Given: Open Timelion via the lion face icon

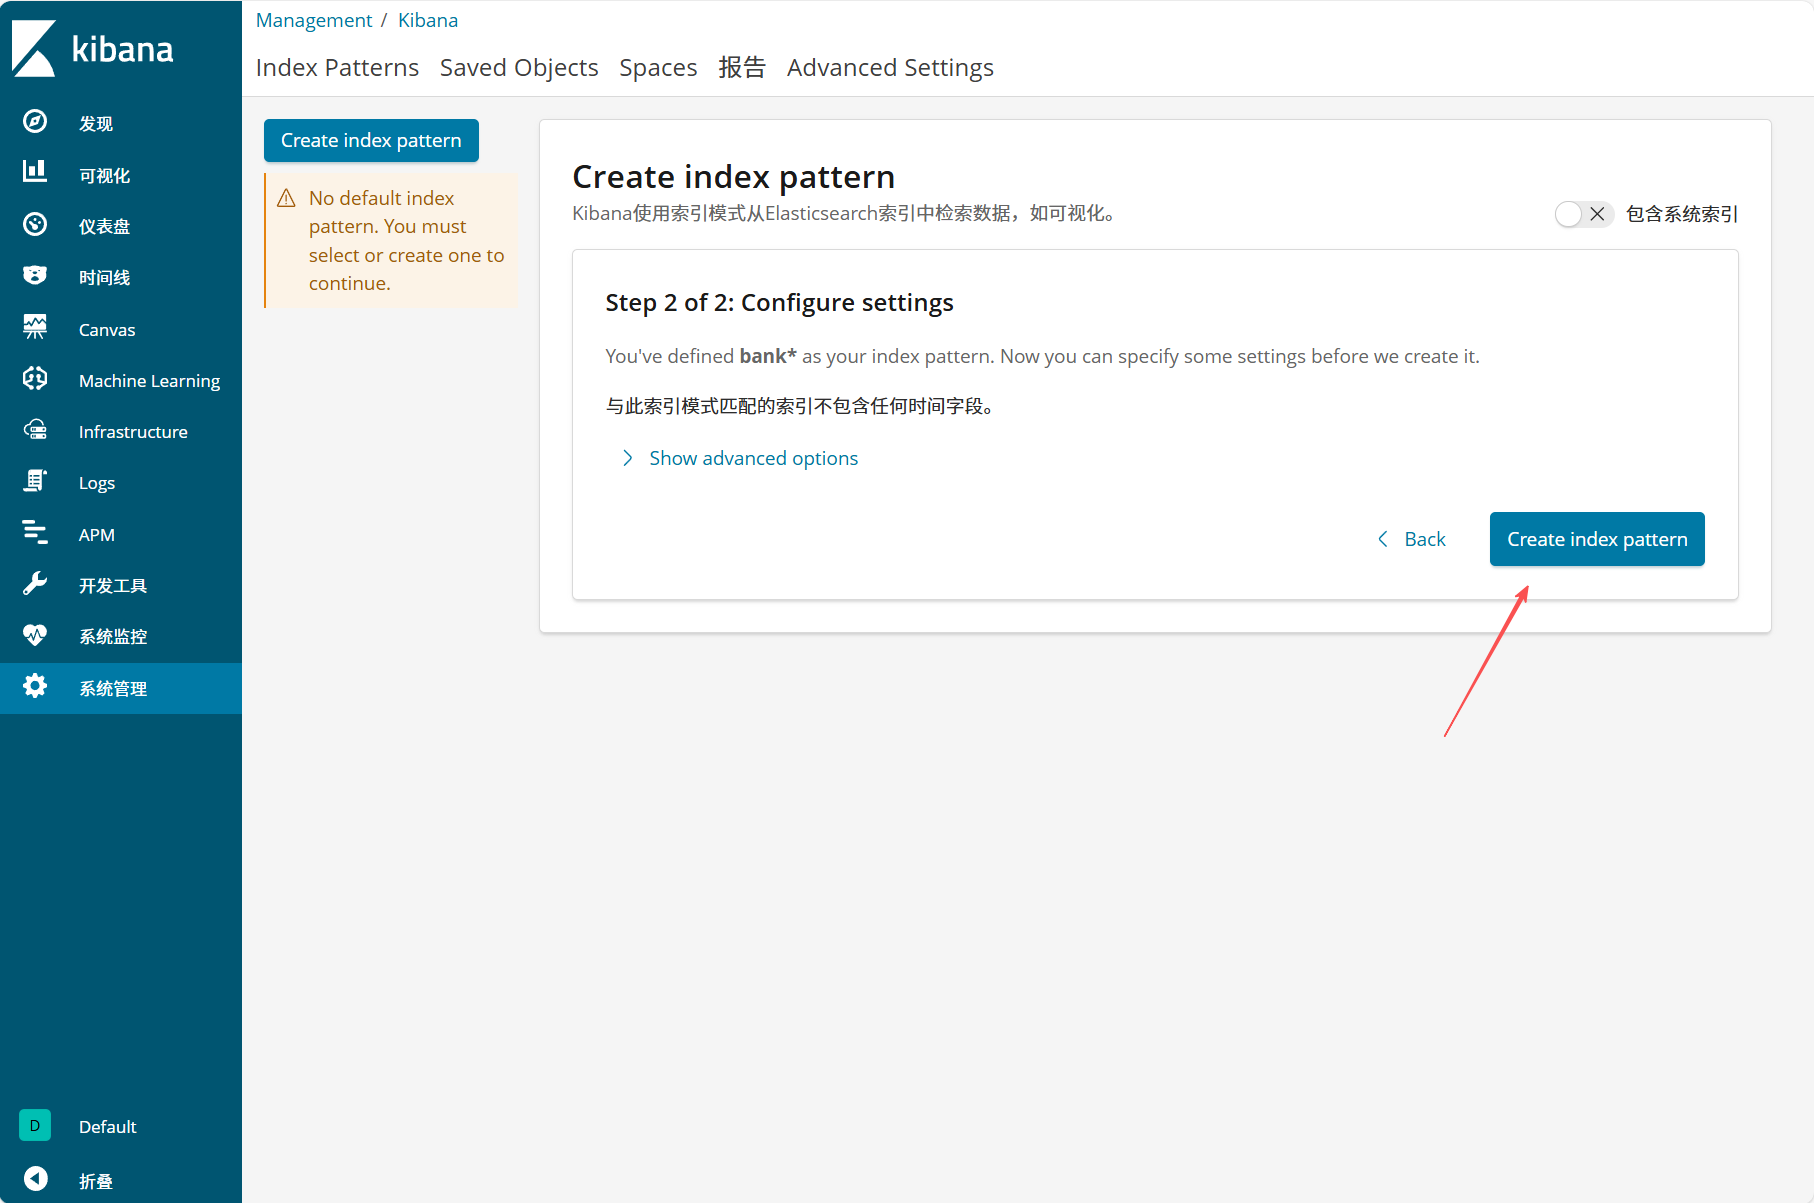Looking at the screenshot, I should pos(35,276).
